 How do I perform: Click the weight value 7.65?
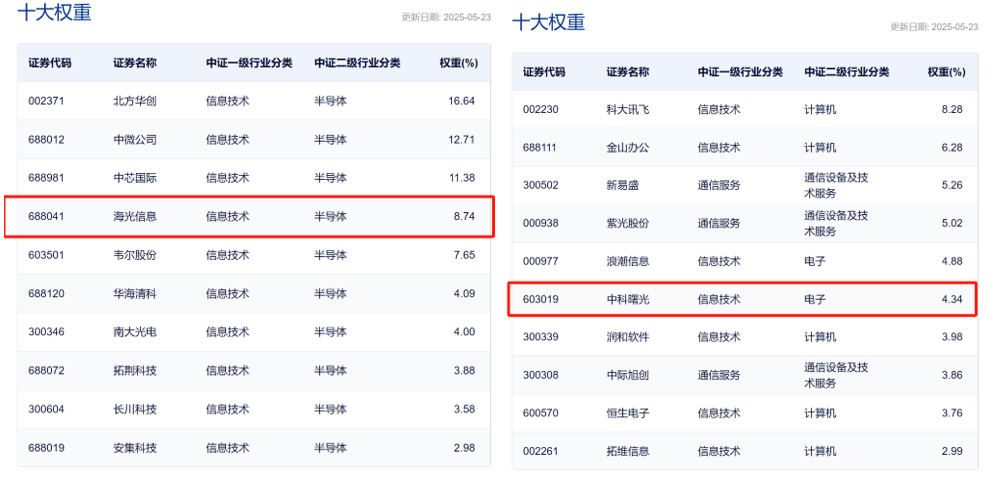(x=465, y=255)
